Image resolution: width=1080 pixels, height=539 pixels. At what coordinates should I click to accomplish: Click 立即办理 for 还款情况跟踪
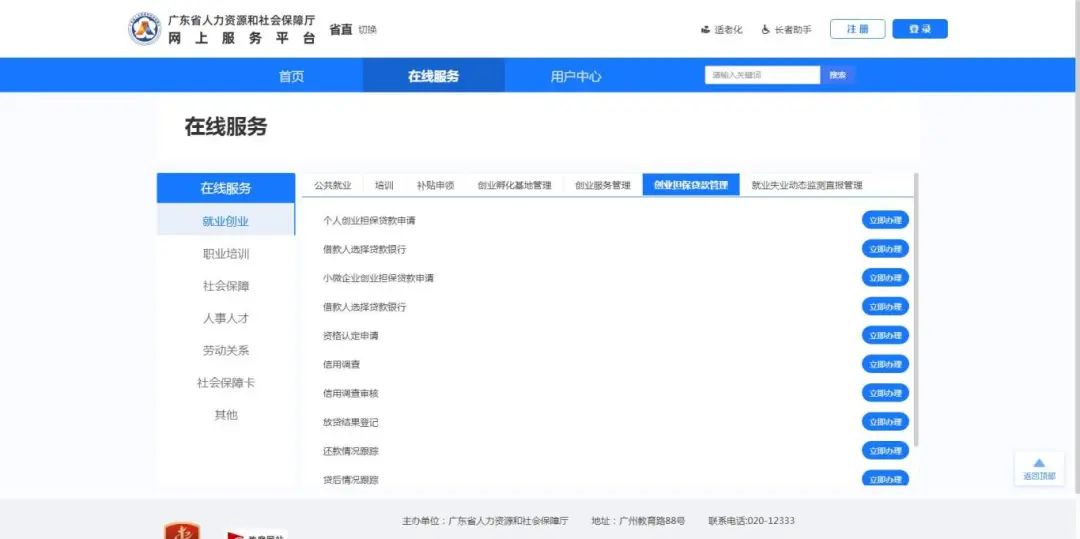point(885,451)
